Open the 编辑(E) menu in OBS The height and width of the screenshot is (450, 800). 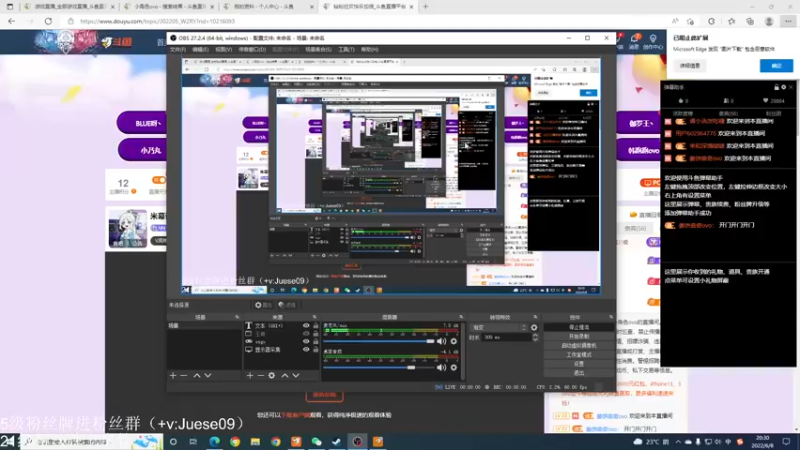(201, 49)
